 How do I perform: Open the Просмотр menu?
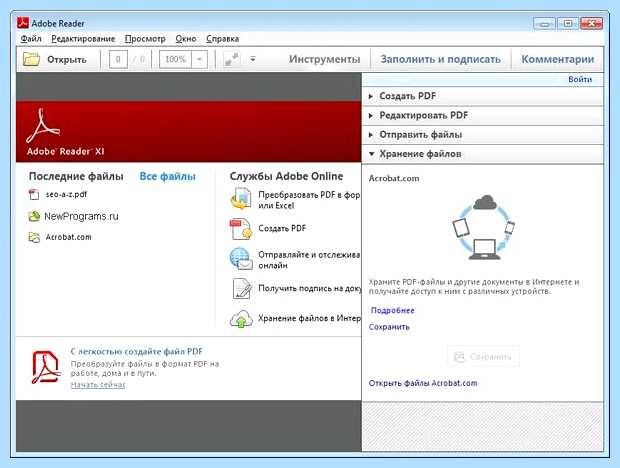point(145,39)
